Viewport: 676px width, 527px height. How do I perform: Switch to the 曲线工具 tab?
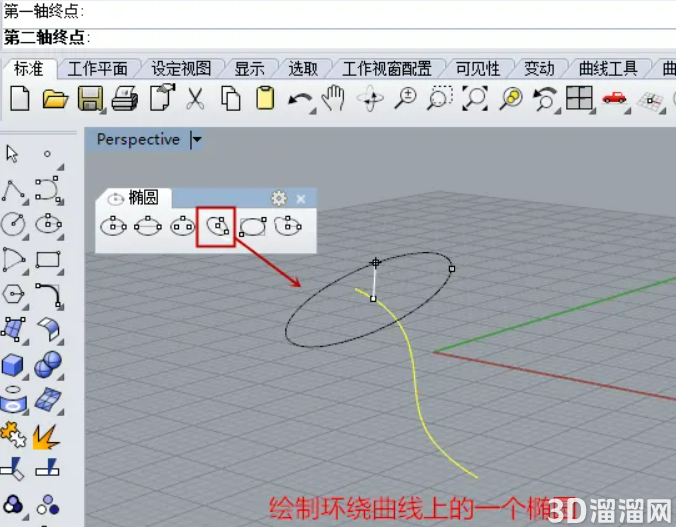tap(607, 69)
